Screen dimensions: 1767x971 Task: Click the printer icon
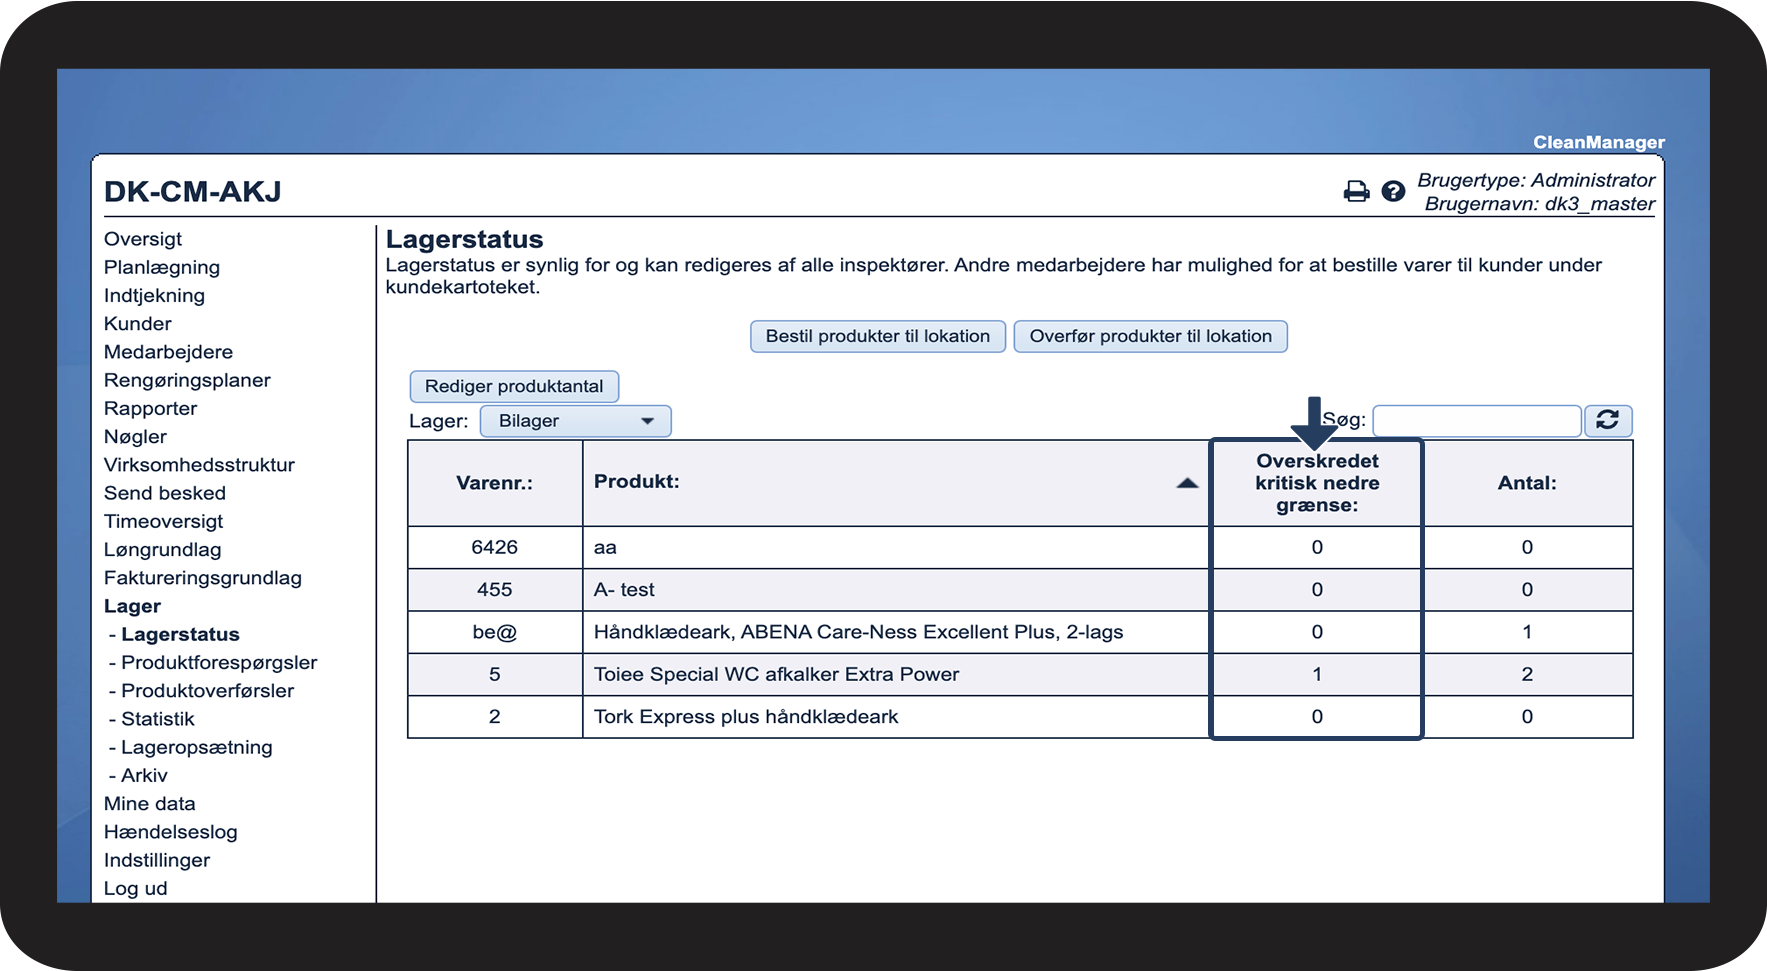[x=1356, y=191]
